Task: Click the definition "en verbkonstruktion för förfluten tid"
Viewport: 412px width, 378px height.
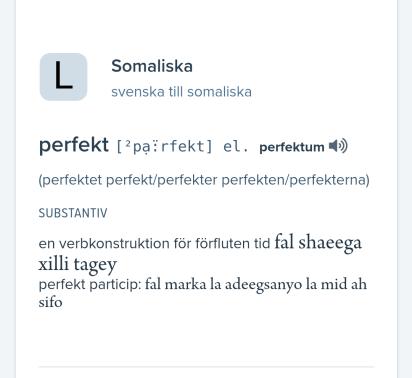Action: point(154,243)
